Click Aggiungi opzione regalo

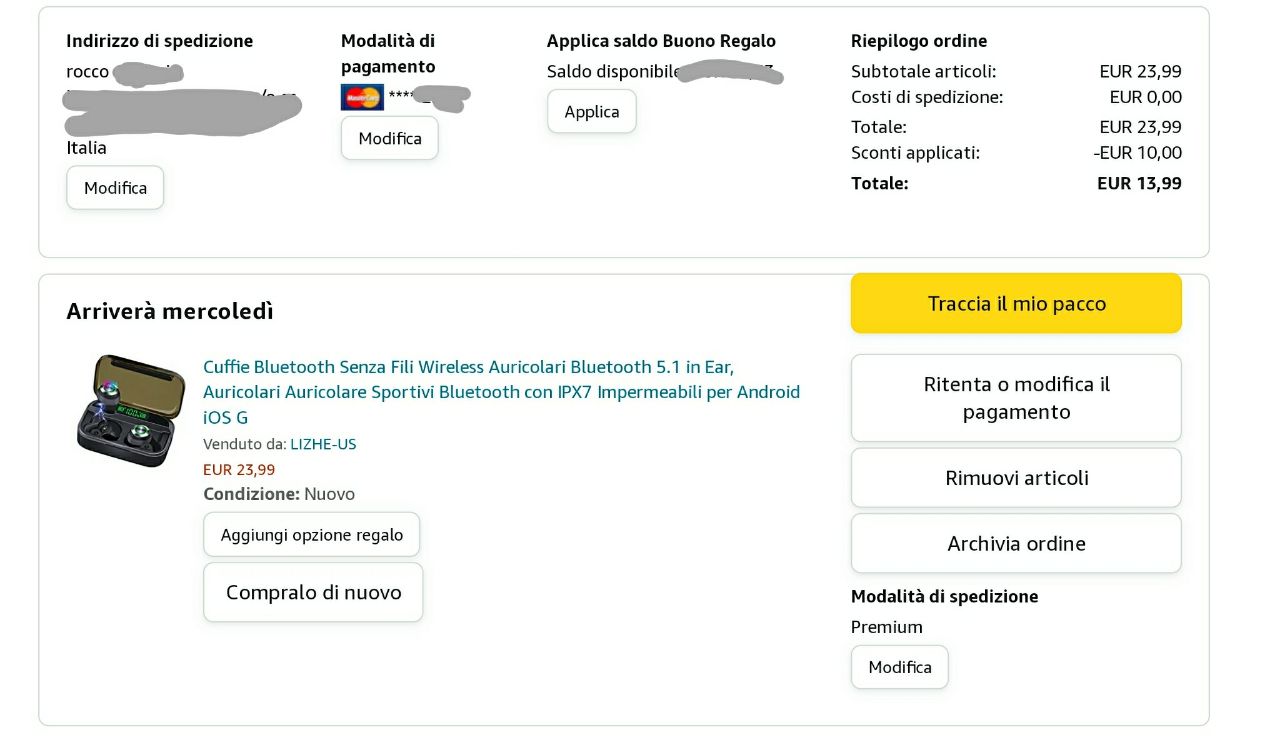coord(311,535)
